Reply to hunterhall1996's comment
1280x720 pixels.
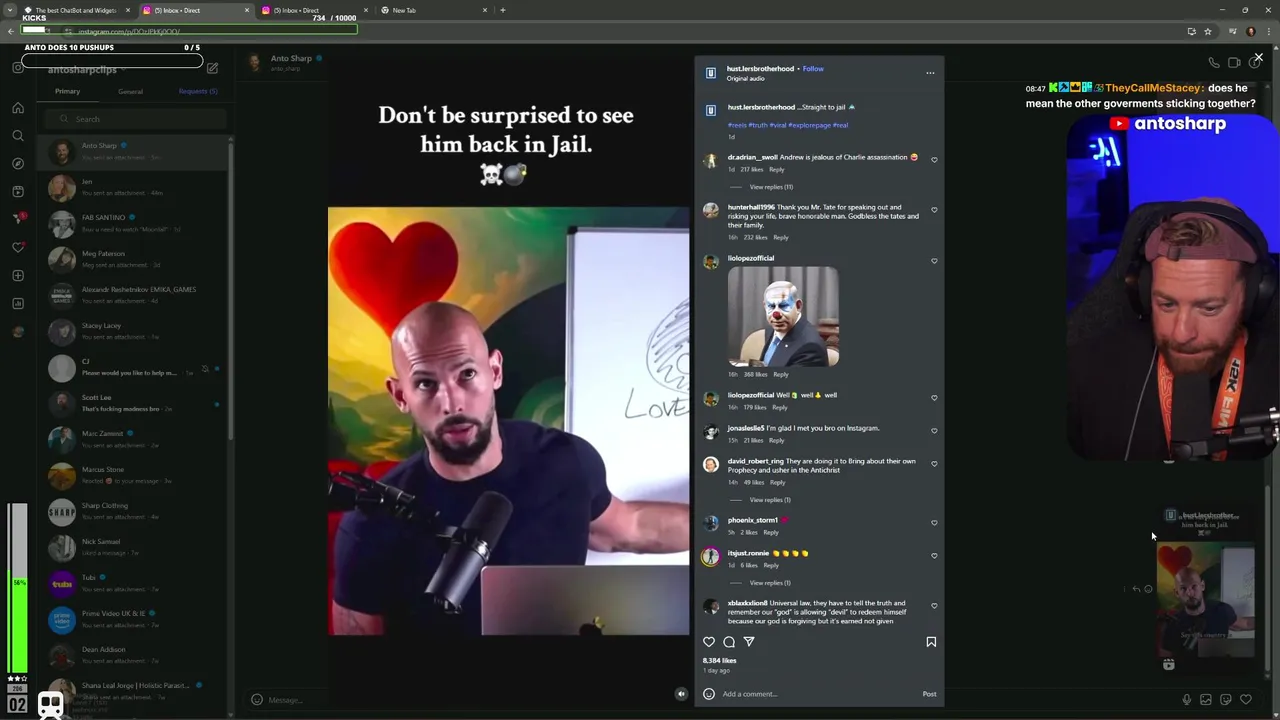781,237
